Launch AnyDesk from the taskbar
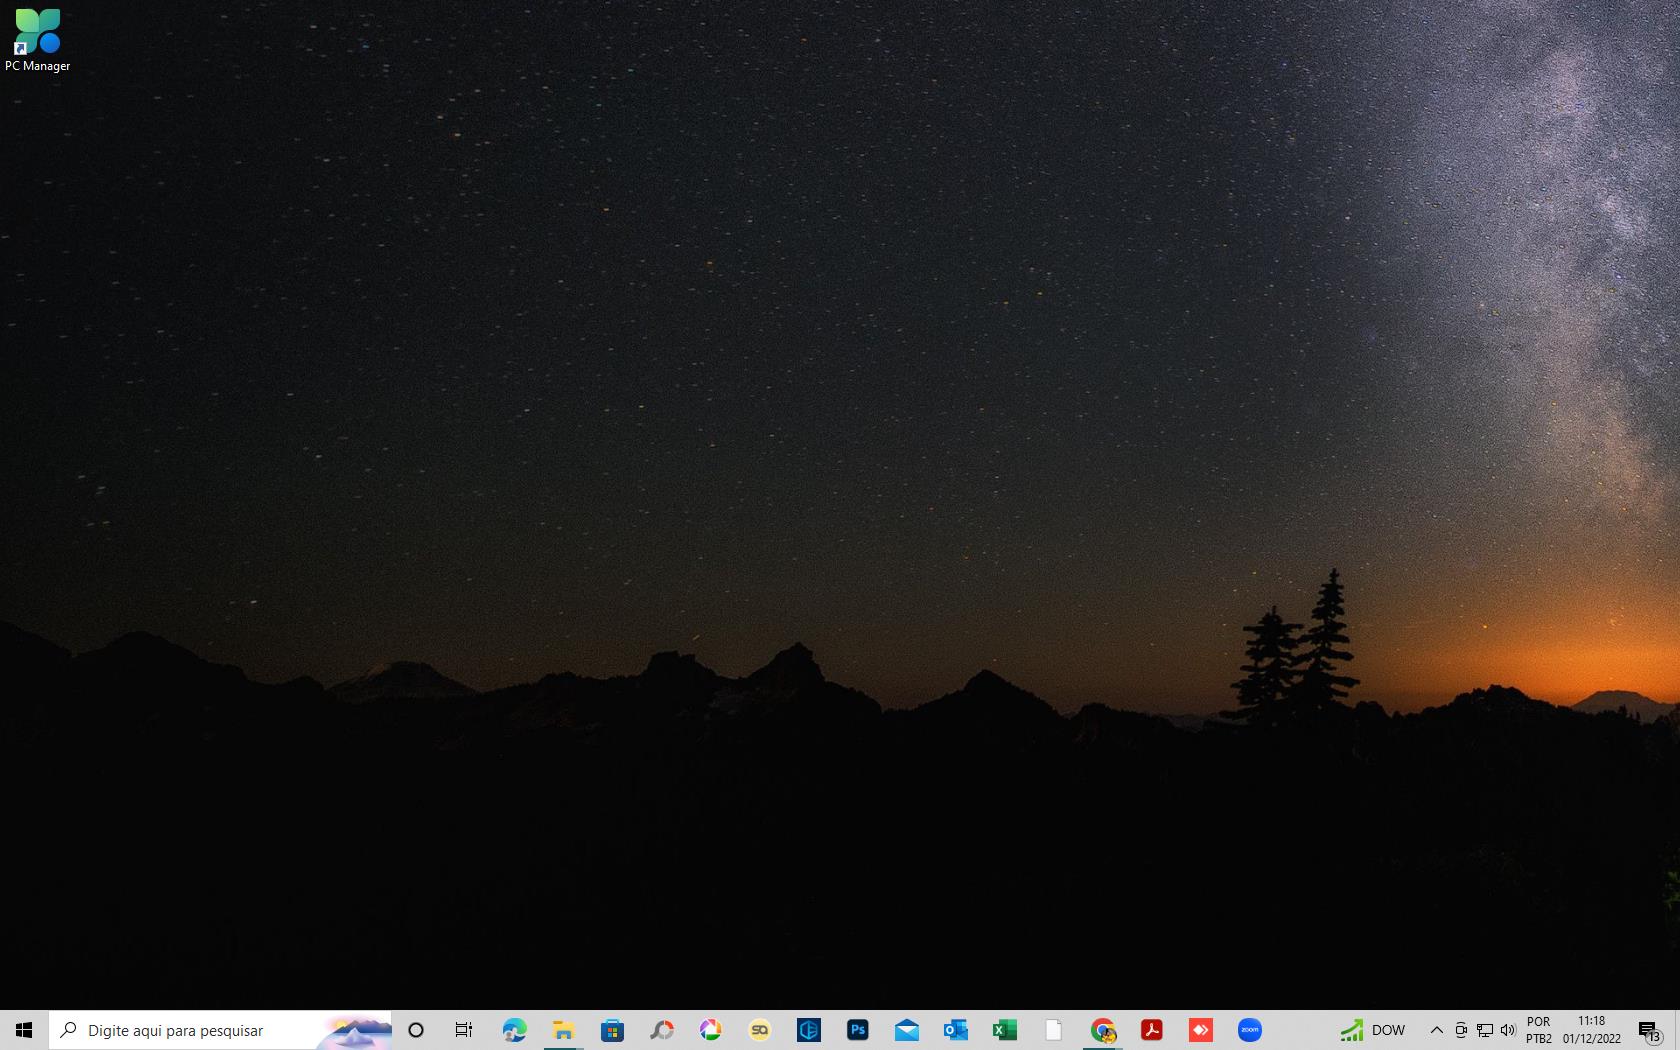The height and width of the screenshot is (1050, 1680). pyautogui.click(x=1201, y=1030)
